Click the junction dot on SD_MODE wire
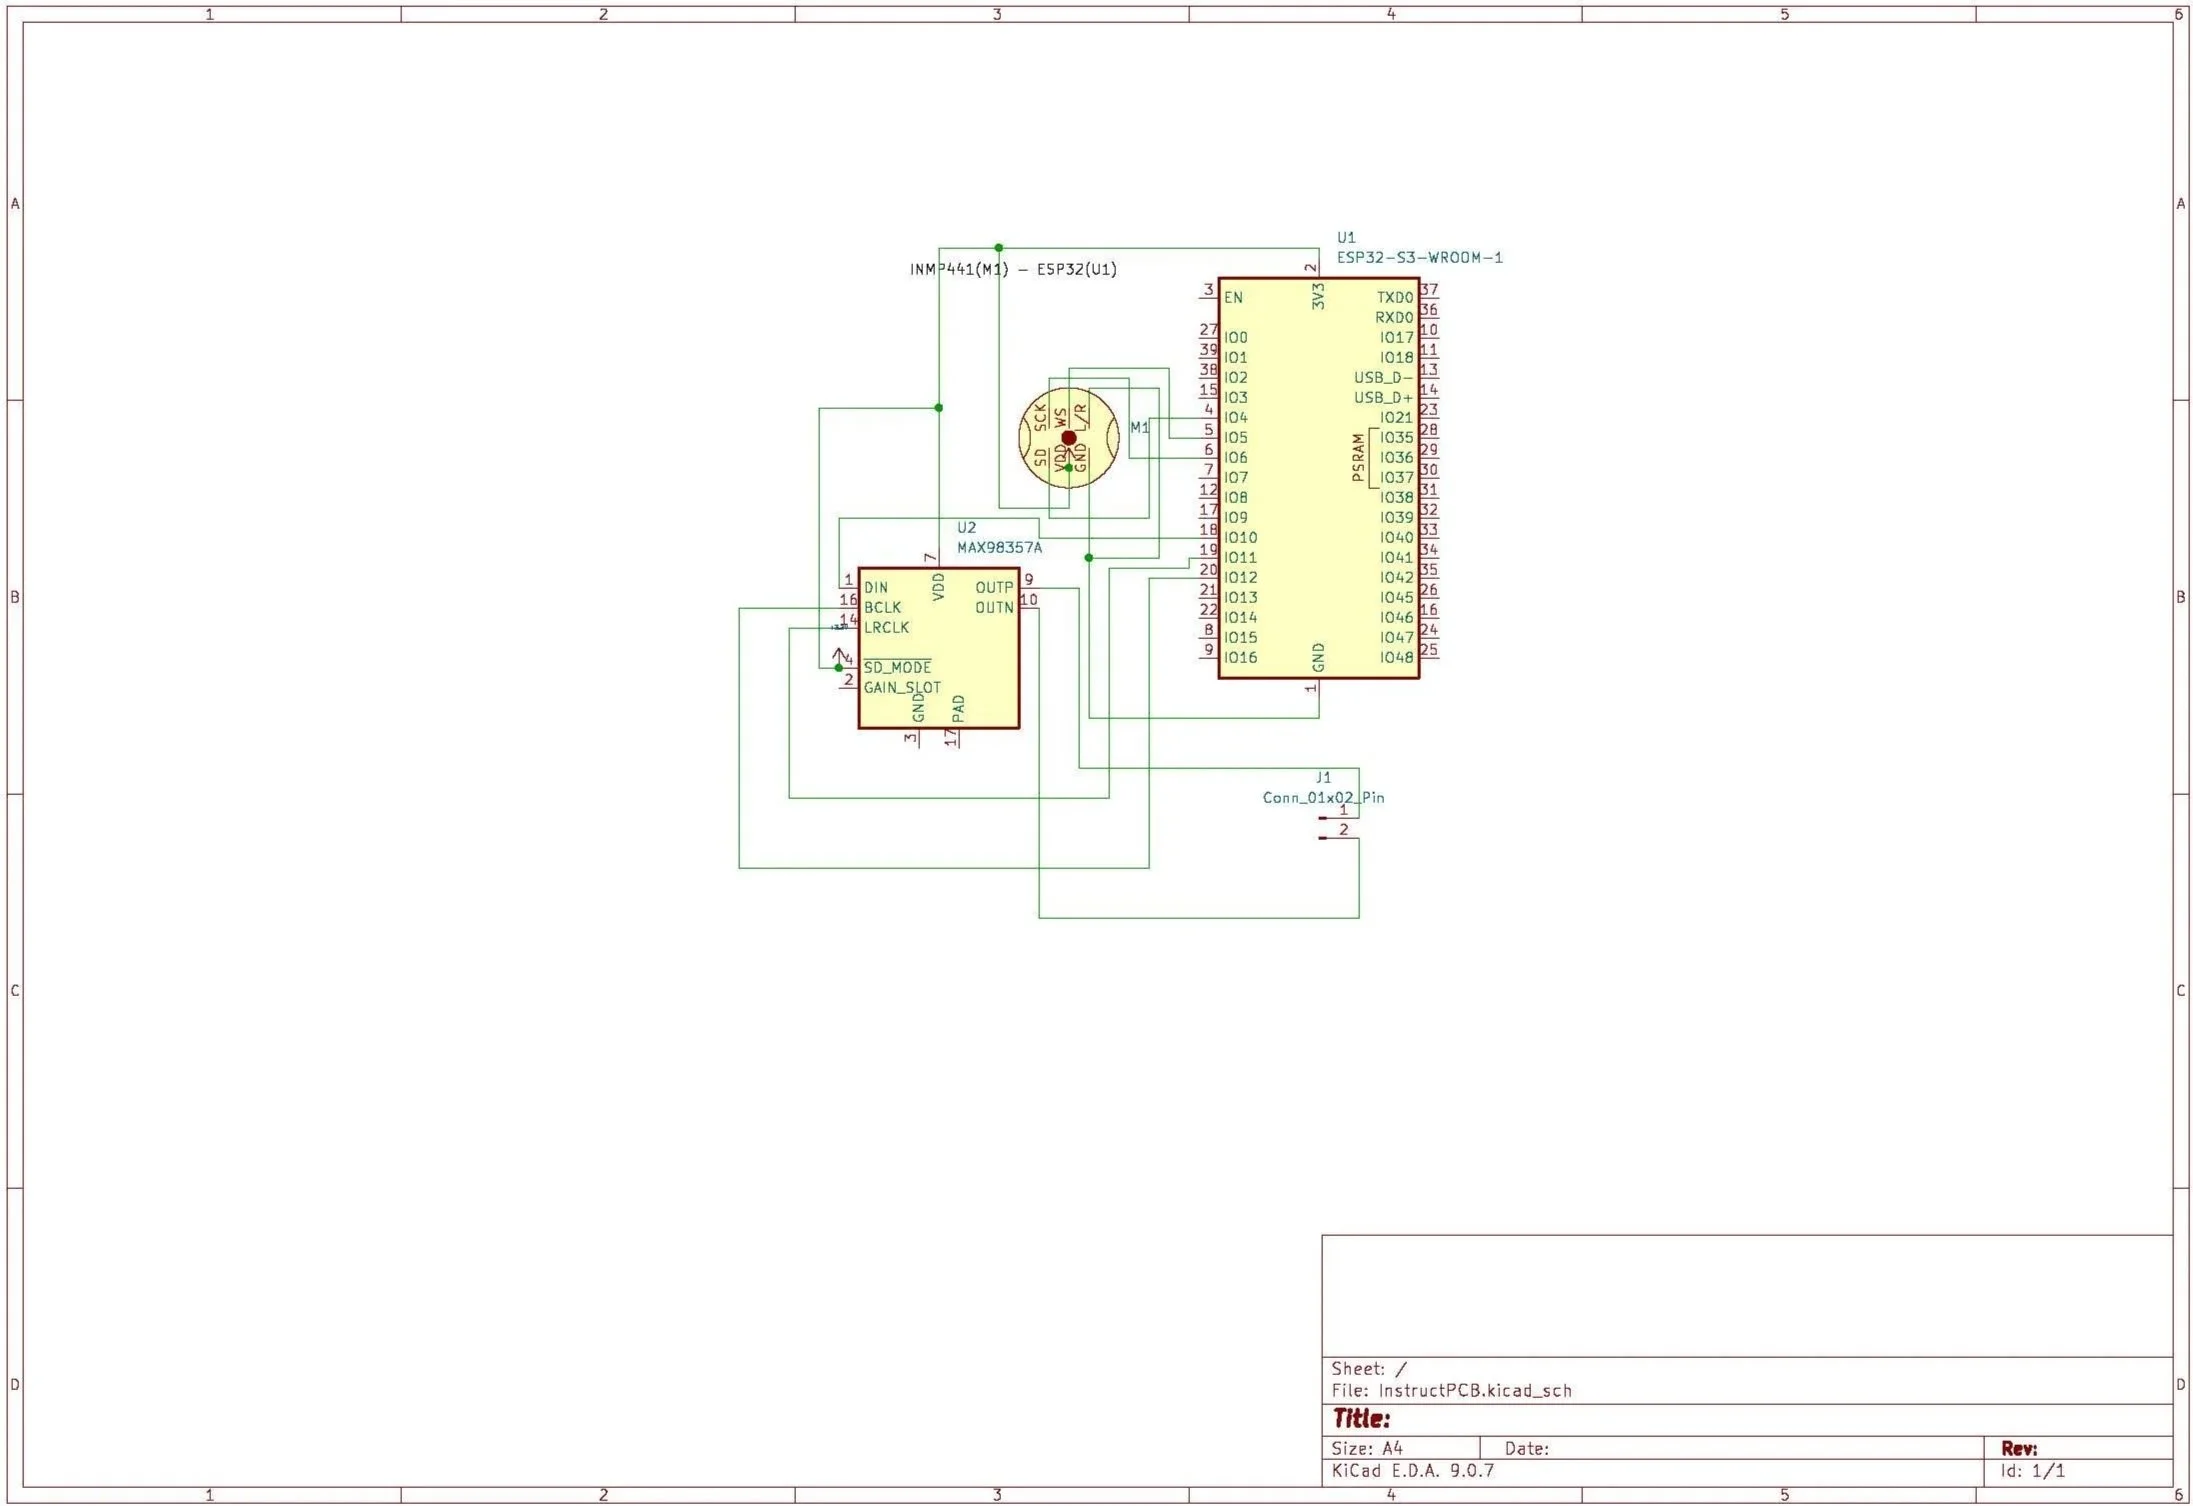2193x1506 pixels. (x=839, y=668)
